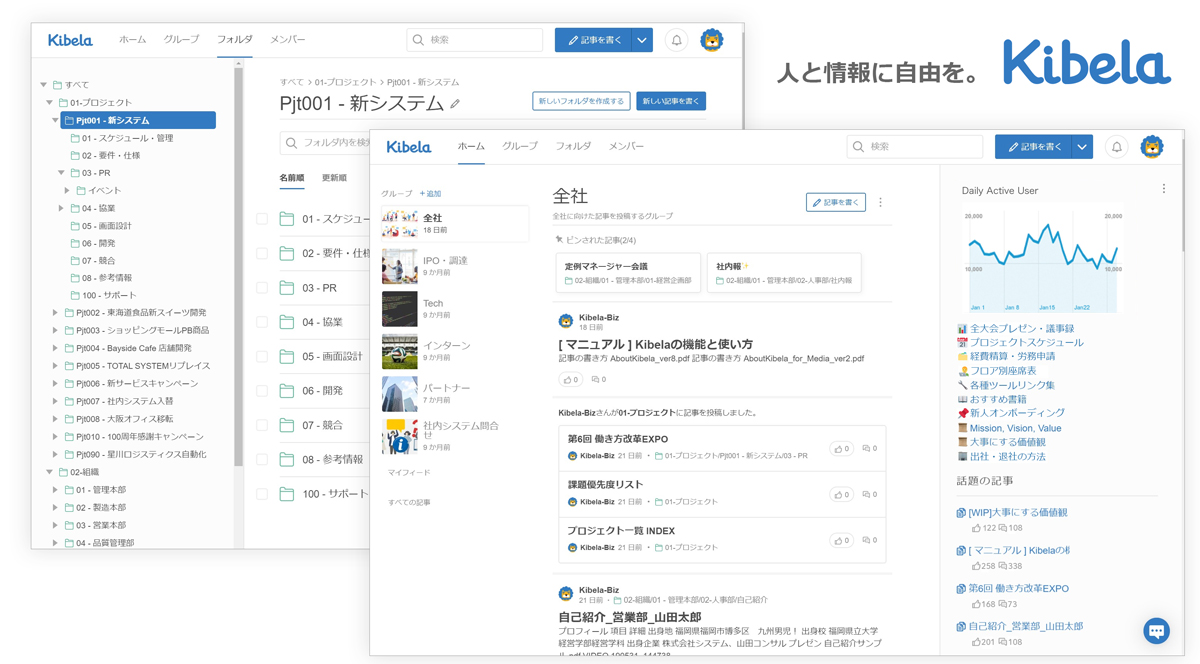The height and width of the screenshot is (664, 1200).
Task: Open the 記事を書く dropdown arrow in back window
Action: pyautogui.click(x=642, y=40)
